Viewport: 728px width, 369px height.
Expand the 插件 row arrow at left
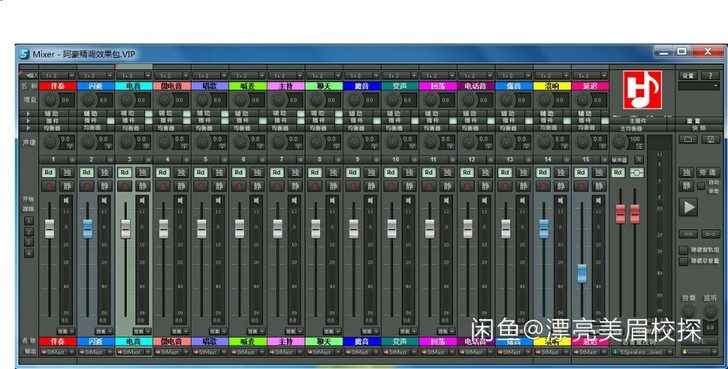pyautogui.click(x=29, y=121)
